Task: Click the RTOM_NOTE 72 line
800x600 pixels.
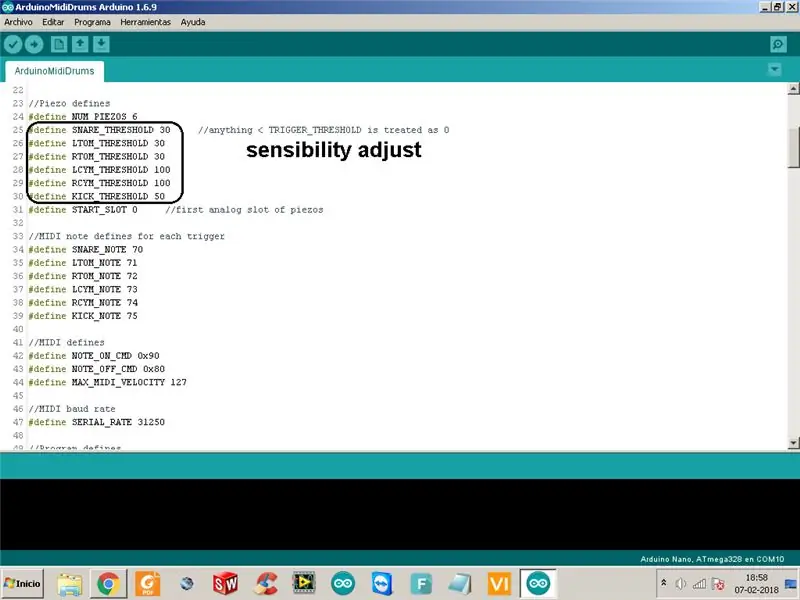Action: click(83, 276)
